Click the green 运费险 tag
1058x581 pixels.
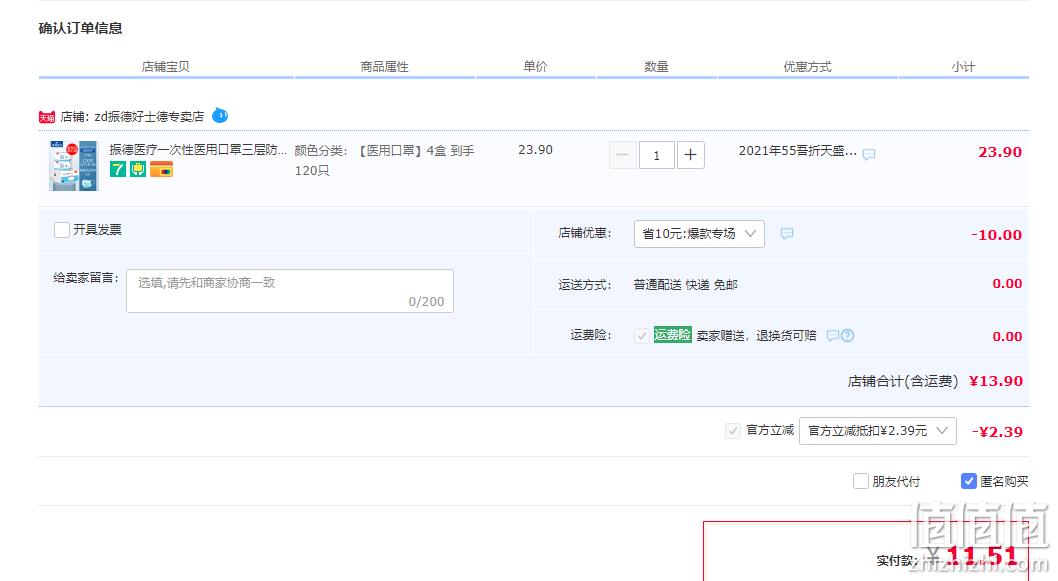[672, 335]
